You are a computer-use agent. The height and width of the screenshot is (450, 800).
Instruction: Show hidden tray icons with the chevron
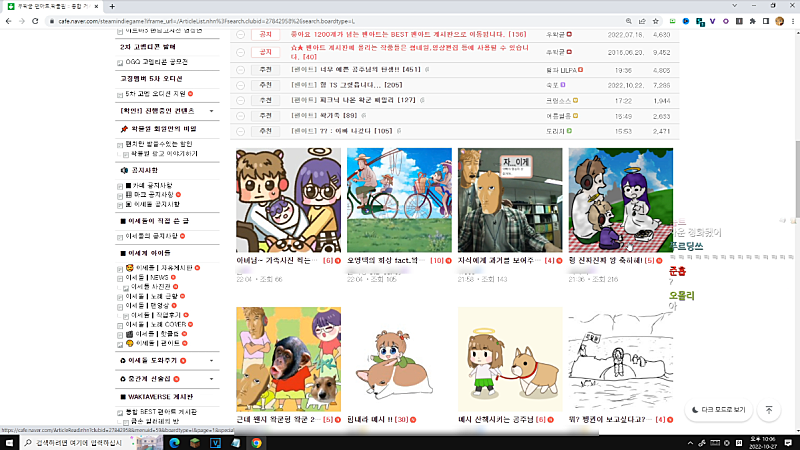690,443
